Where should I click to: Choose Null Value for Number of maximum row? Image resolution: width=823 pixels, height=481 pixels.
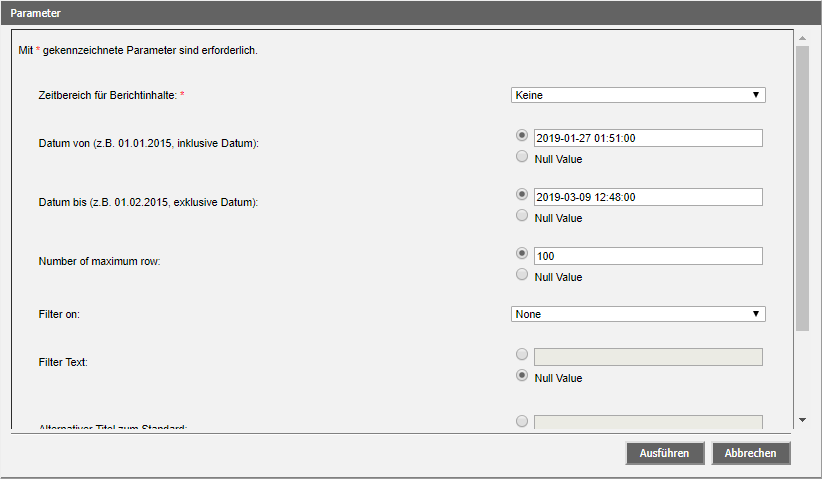pyautogui.click(x=521, y=276)
